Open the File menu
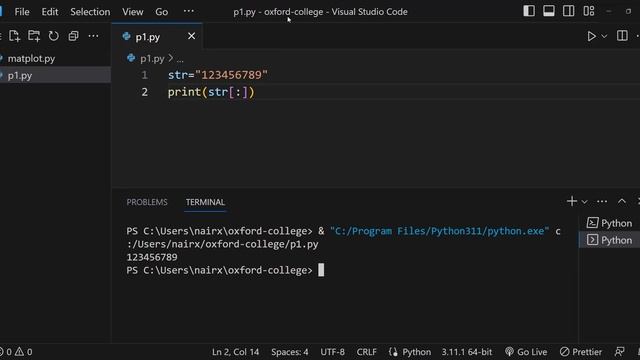This screenshot has height=360, width=640. [x=22, y=12]
